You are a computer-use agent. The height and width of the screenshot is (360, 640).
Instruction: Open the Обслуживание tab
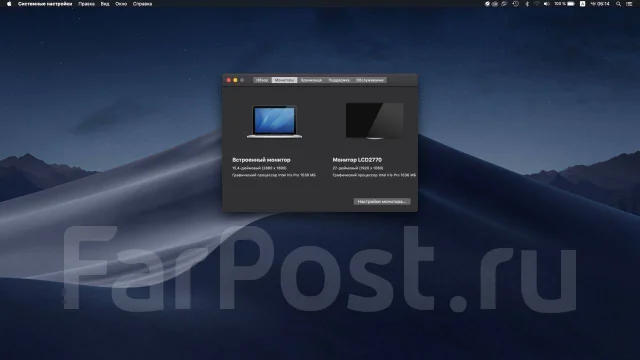(369, 80)
